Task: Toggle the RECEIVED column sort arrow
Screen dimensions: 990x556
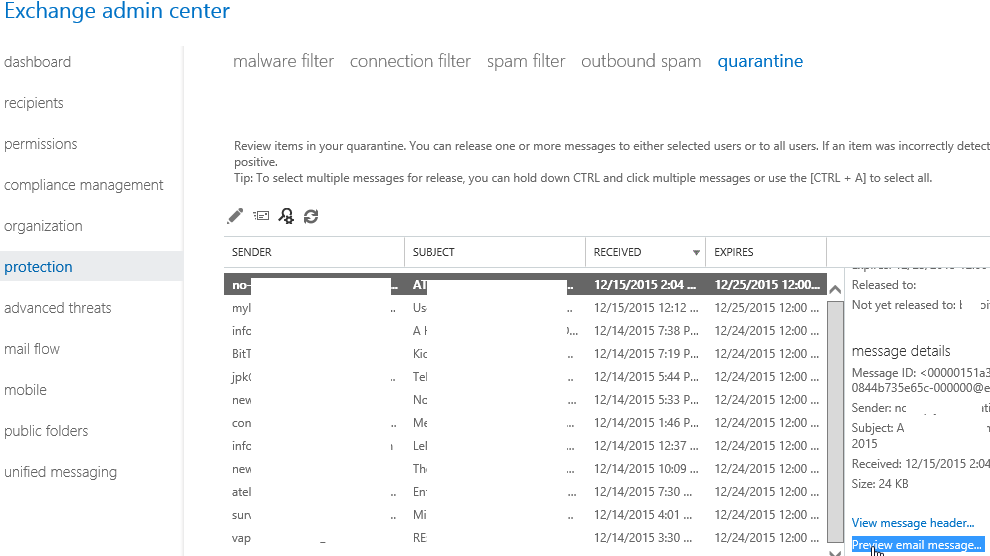Action: click(x=696, y=252)
